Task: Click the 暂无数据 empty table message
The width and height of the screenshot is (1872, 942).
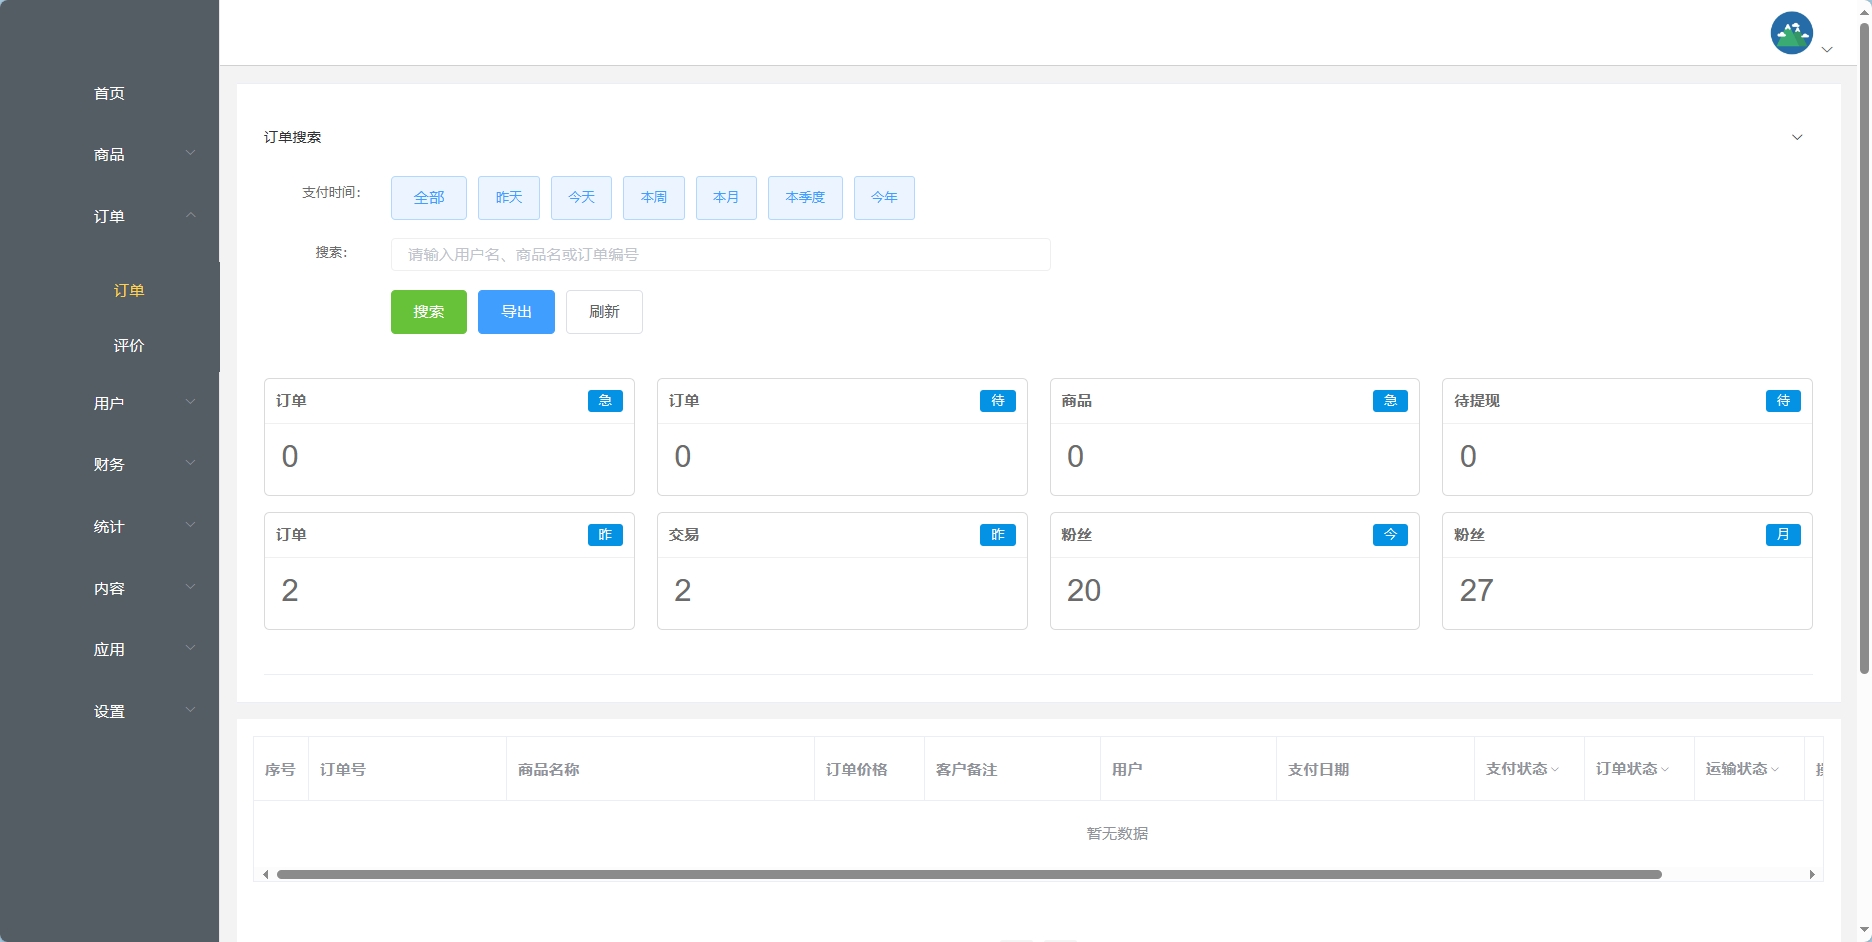Action: pos(1117,834)
